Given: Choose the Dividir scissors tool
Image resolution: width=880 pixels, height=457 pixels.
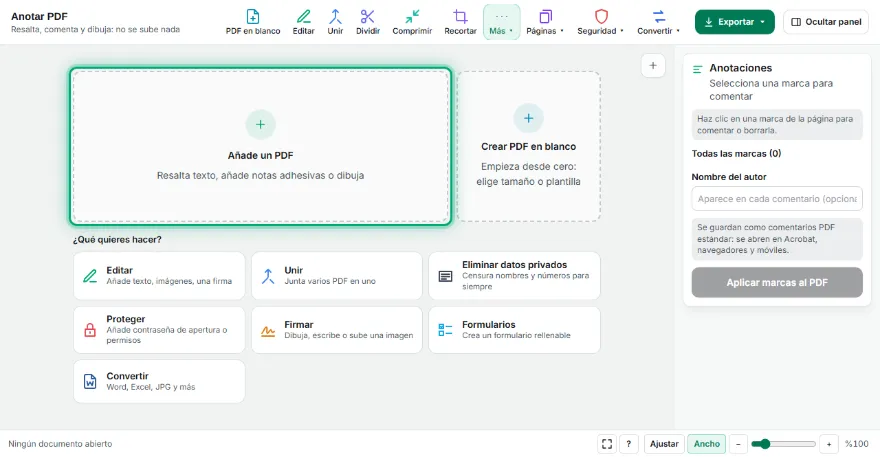Looking at the screenshot, I should point(368,22).
